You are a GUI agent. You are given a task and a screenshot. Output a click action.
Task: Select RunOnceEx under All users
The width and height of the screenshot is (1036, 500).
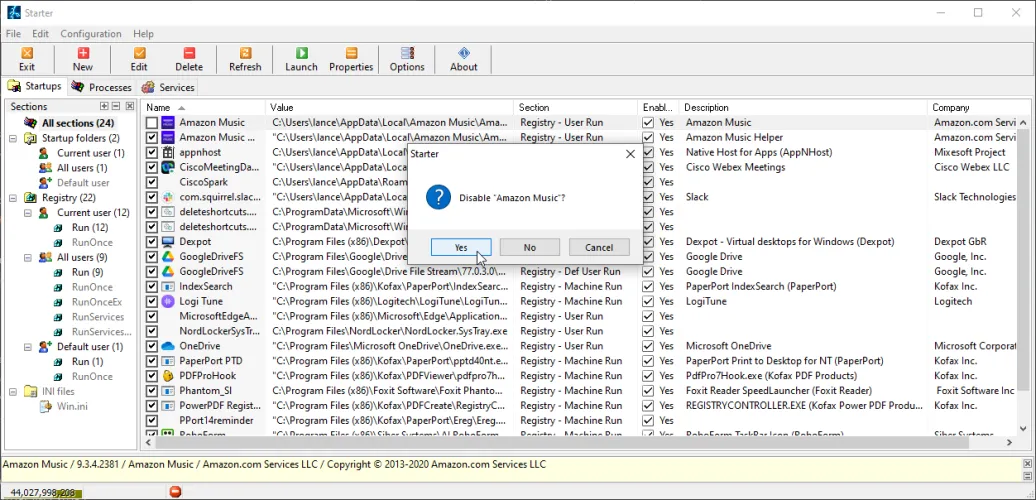(x=97, y=302)
